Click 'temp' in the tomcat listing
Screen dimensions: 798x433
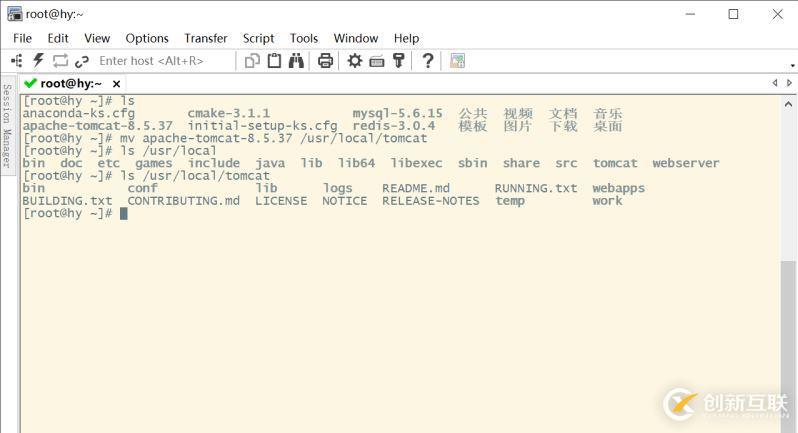[510, 201]
